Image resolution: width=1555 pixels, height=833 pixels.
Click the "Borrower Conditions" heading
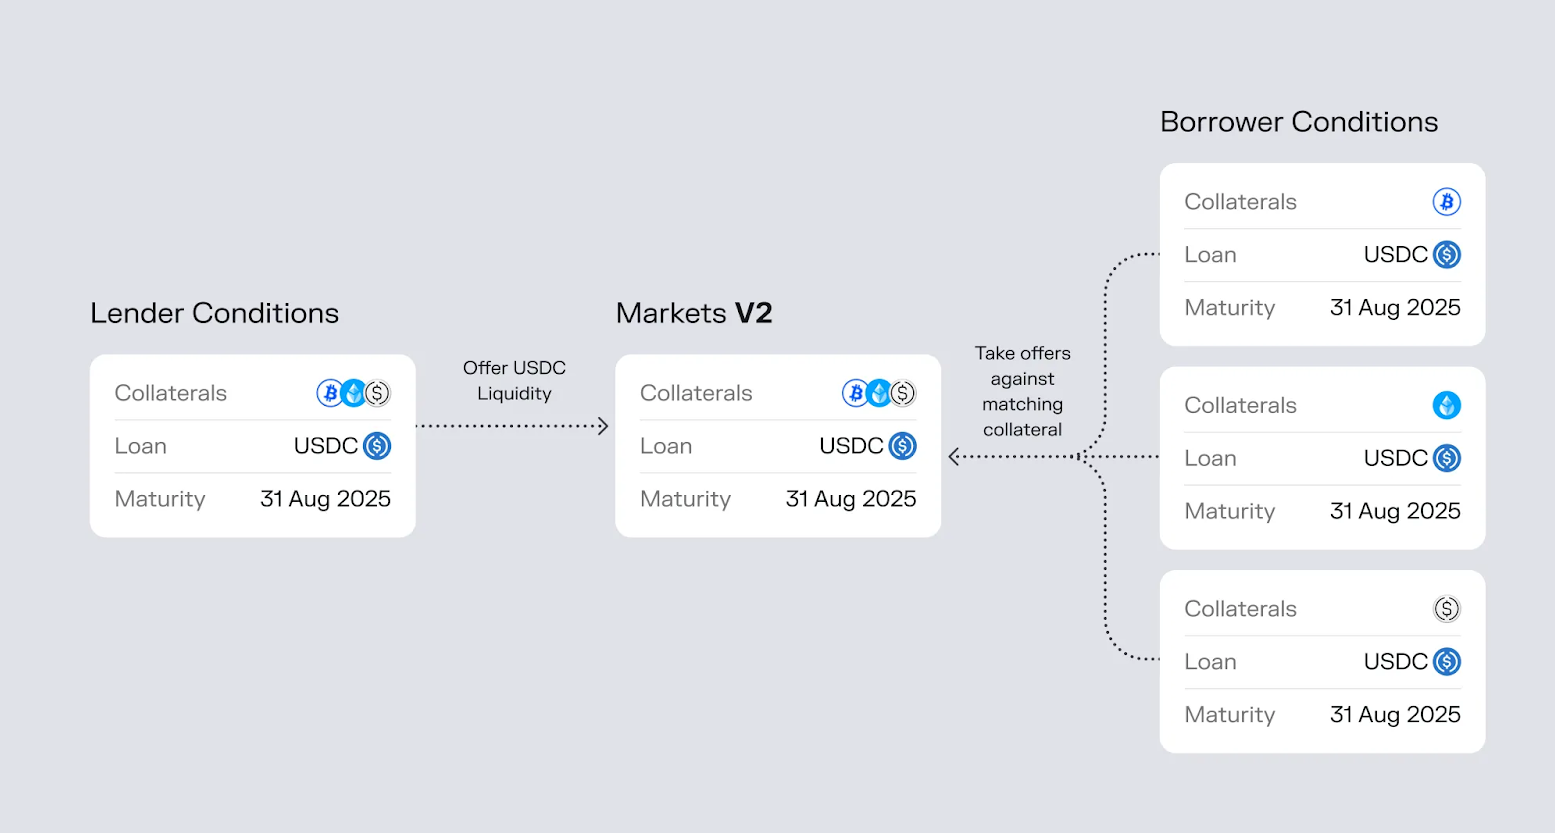[1298, 122]
